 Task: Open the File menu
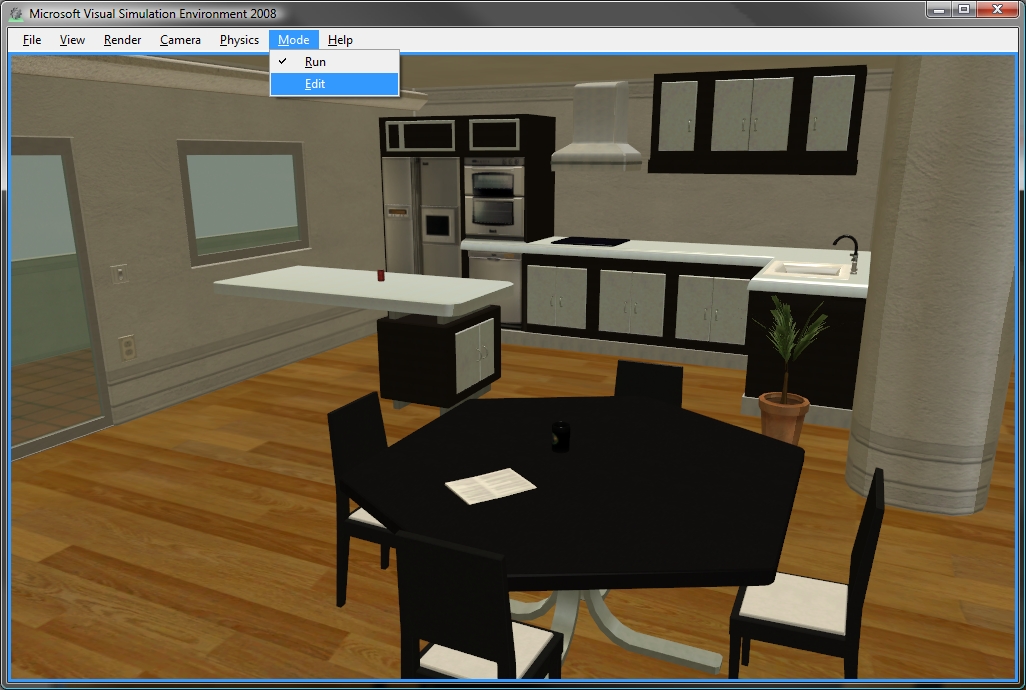click(30, 40)
